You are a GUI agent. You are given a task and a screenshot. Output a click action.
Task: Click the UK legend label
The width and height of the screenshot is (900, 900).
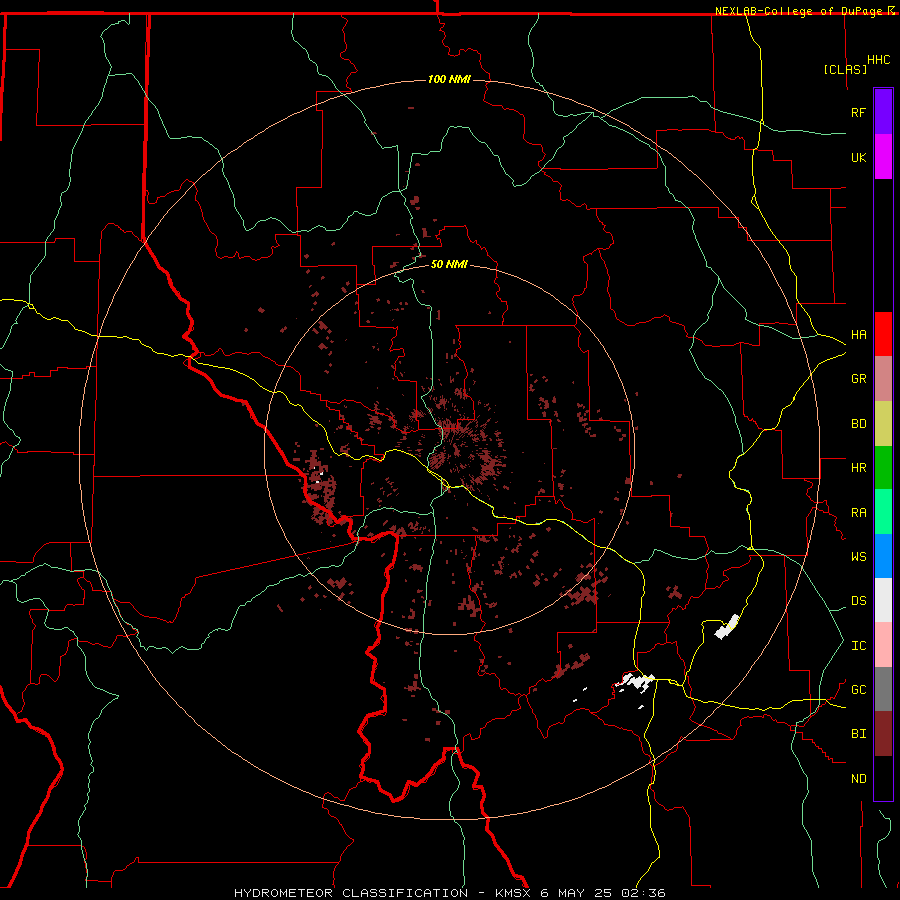point(858,157)
